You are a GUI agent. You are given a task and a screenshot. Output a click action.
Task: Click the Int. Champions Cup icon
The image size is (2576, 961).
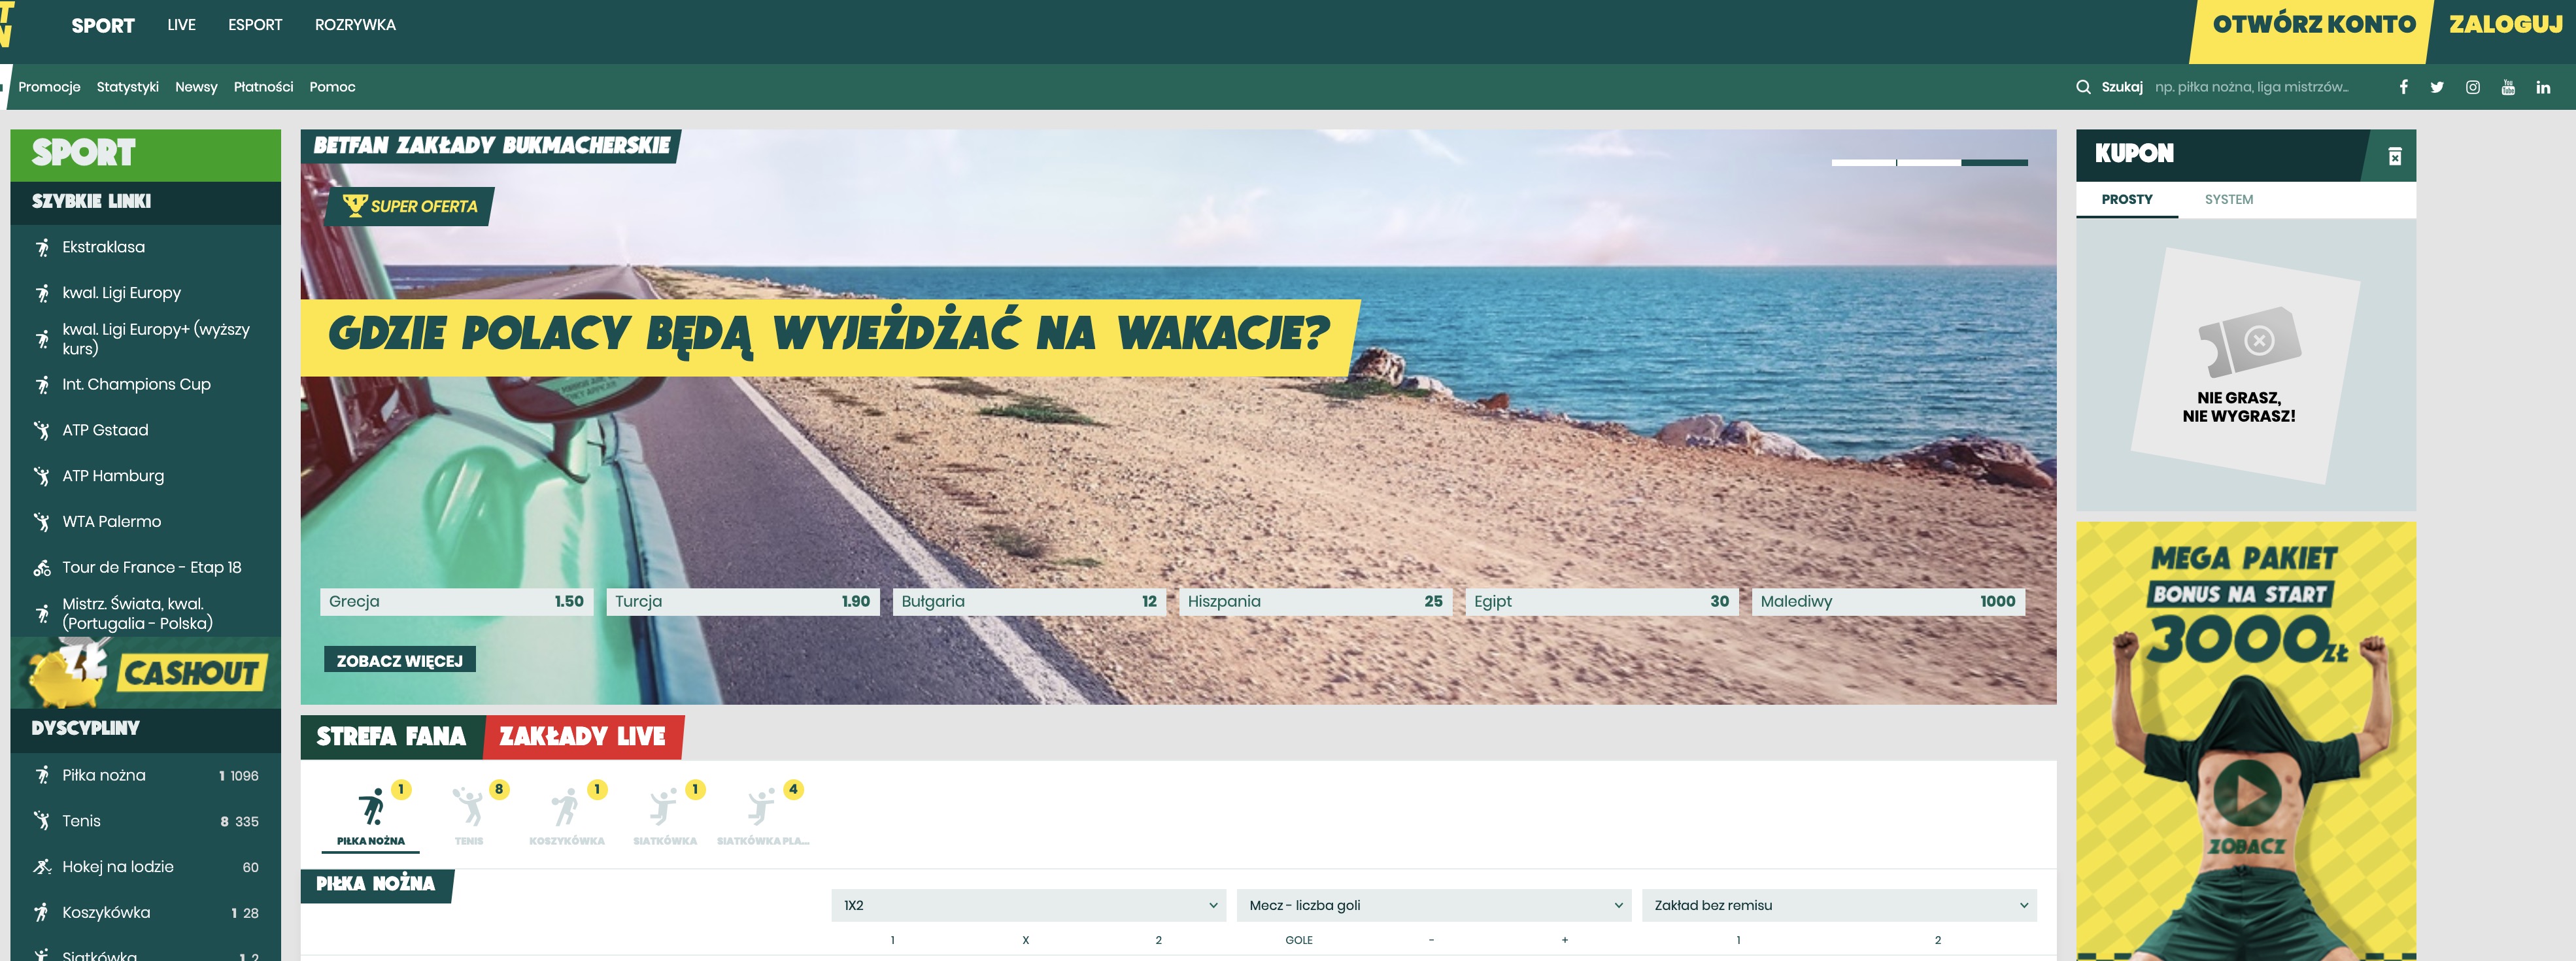42,385
